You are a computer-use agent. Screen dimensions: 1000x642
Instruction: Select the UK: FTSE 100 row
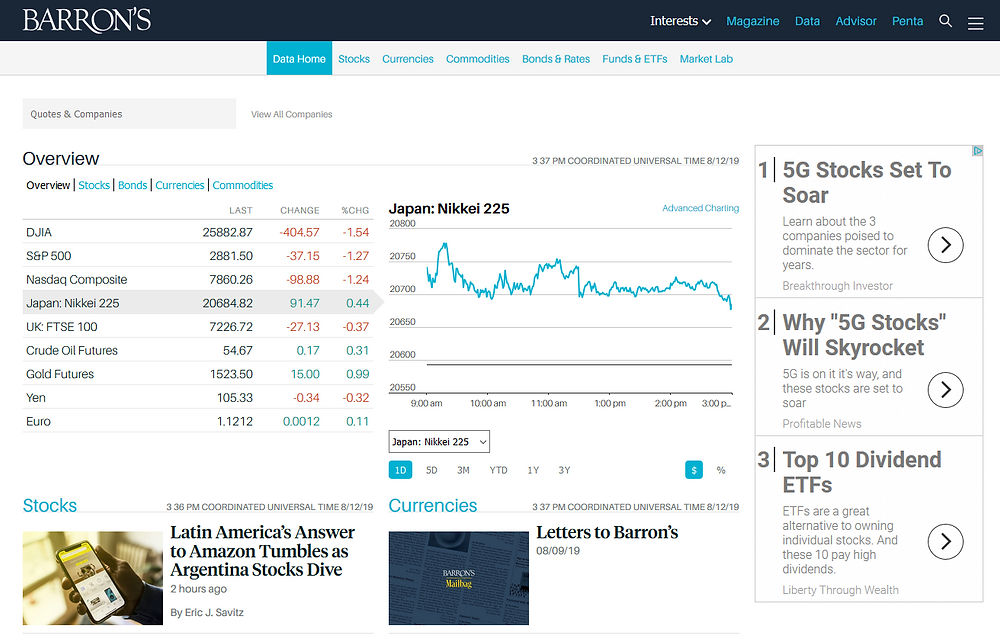point(198,326)
